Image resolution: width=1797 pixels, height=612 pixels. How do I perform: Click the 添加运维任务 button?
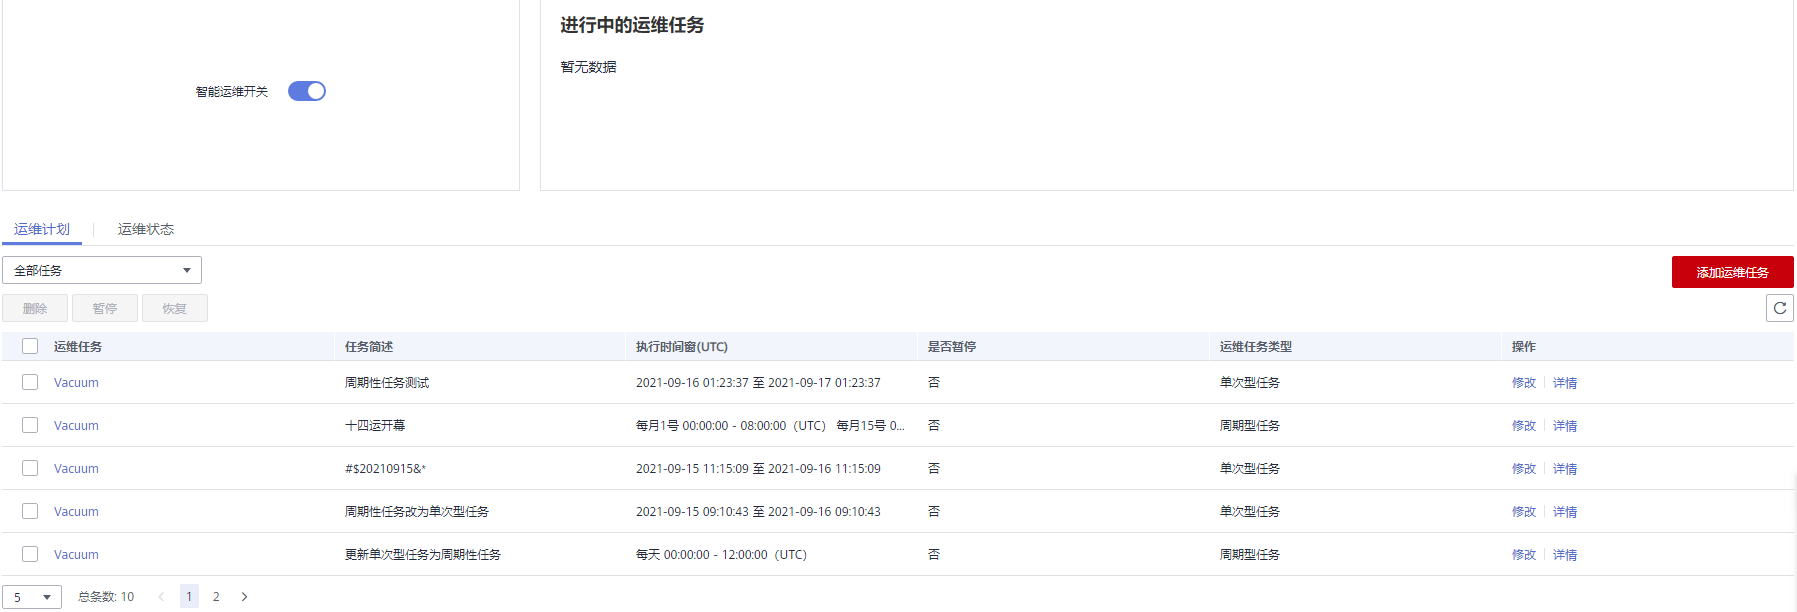click(1732, 272)
